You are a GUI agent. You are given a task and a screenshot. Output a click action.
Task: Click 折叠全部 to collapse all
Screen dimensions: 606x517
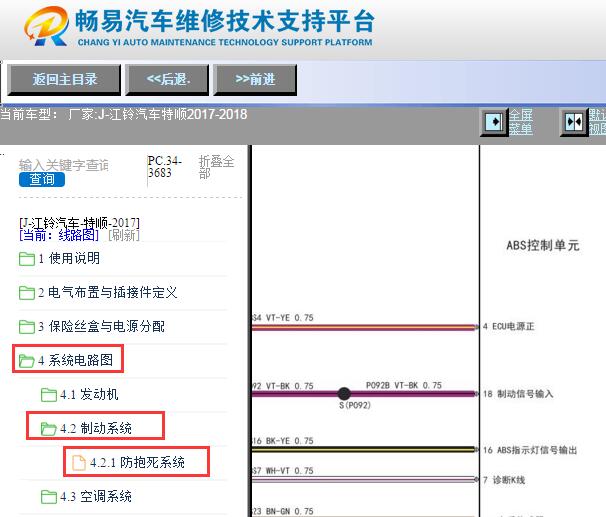point(216,167)
